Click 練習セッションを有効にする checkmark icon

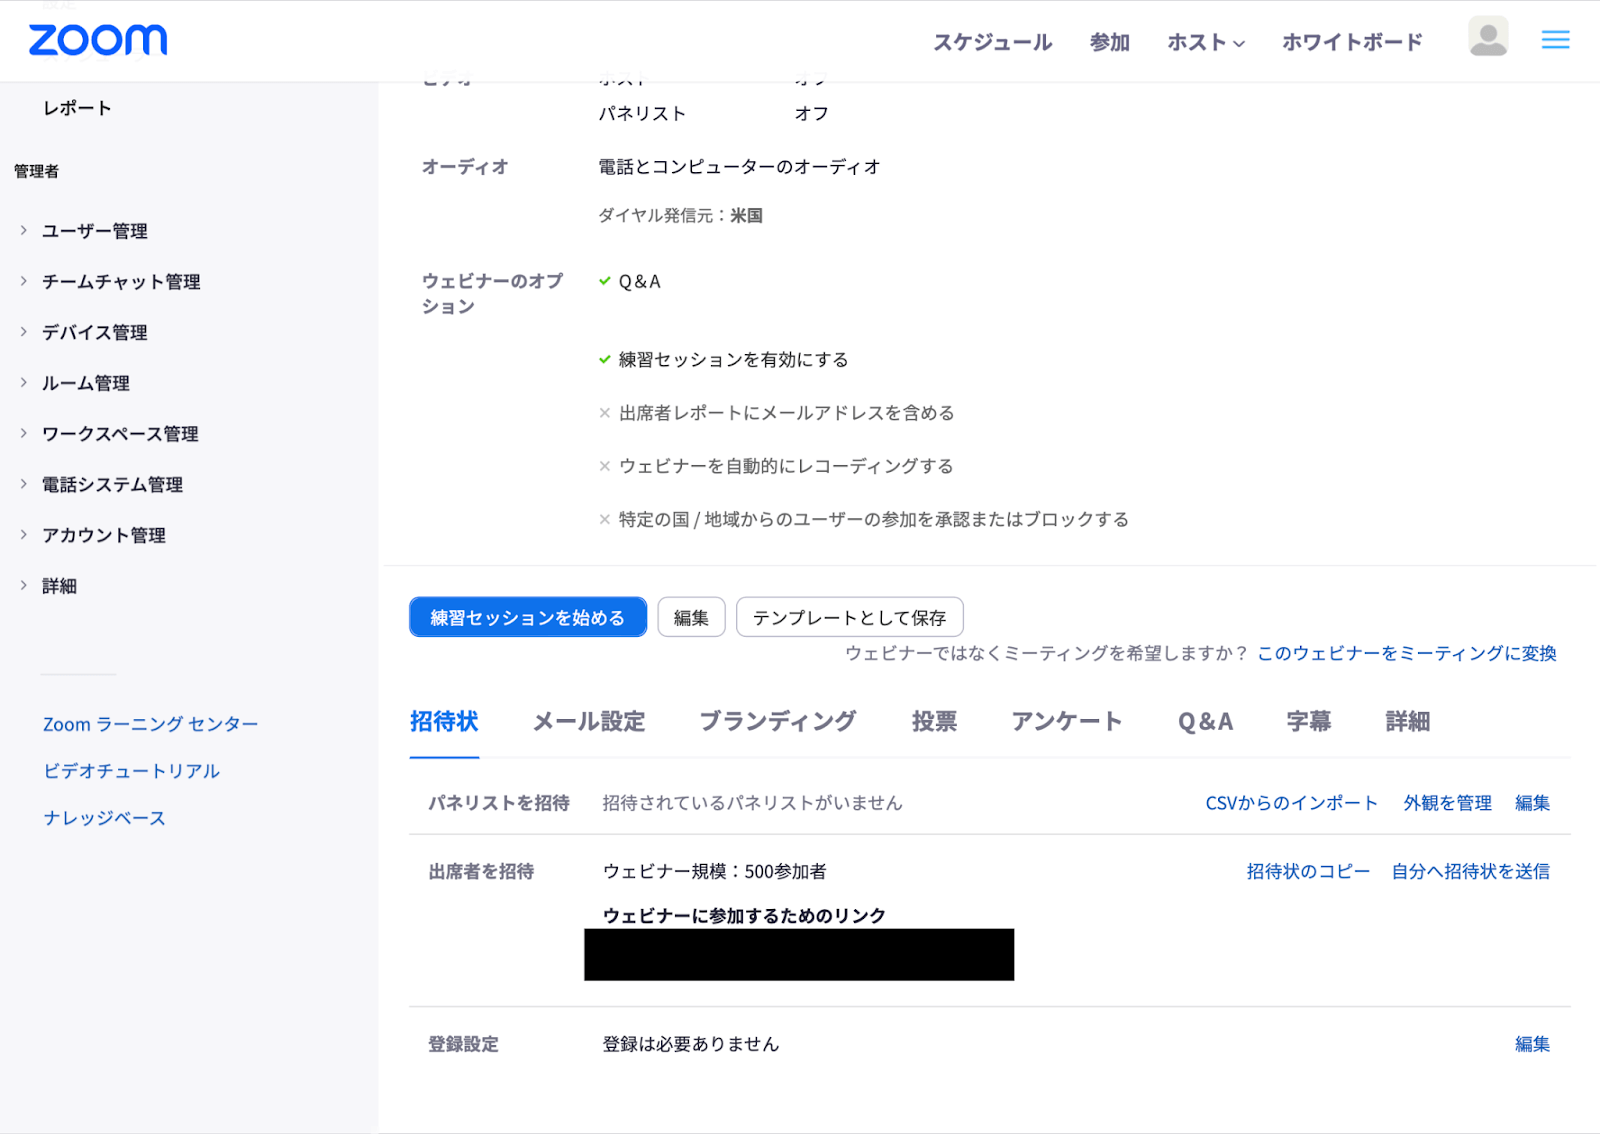[604, 359]
